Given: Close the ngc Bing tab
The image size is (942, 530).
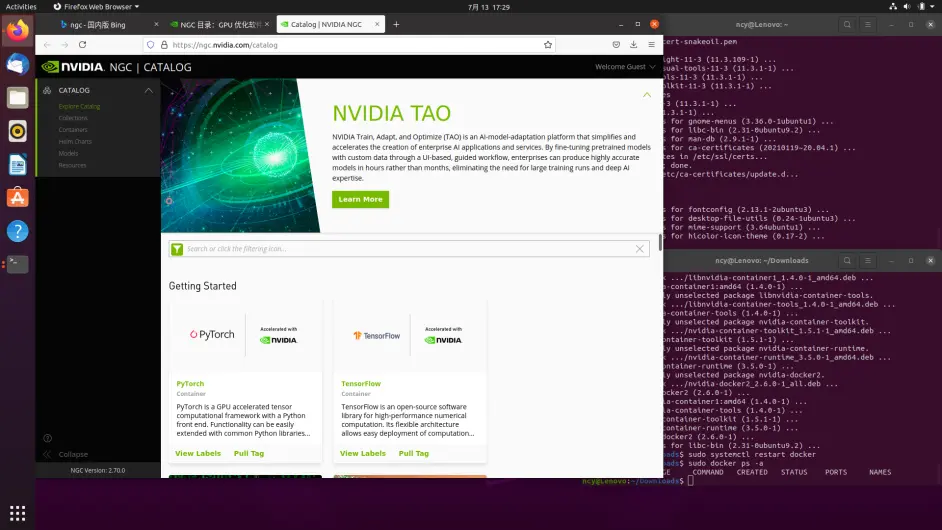Looking at the screenshot, I should point(156,25).
